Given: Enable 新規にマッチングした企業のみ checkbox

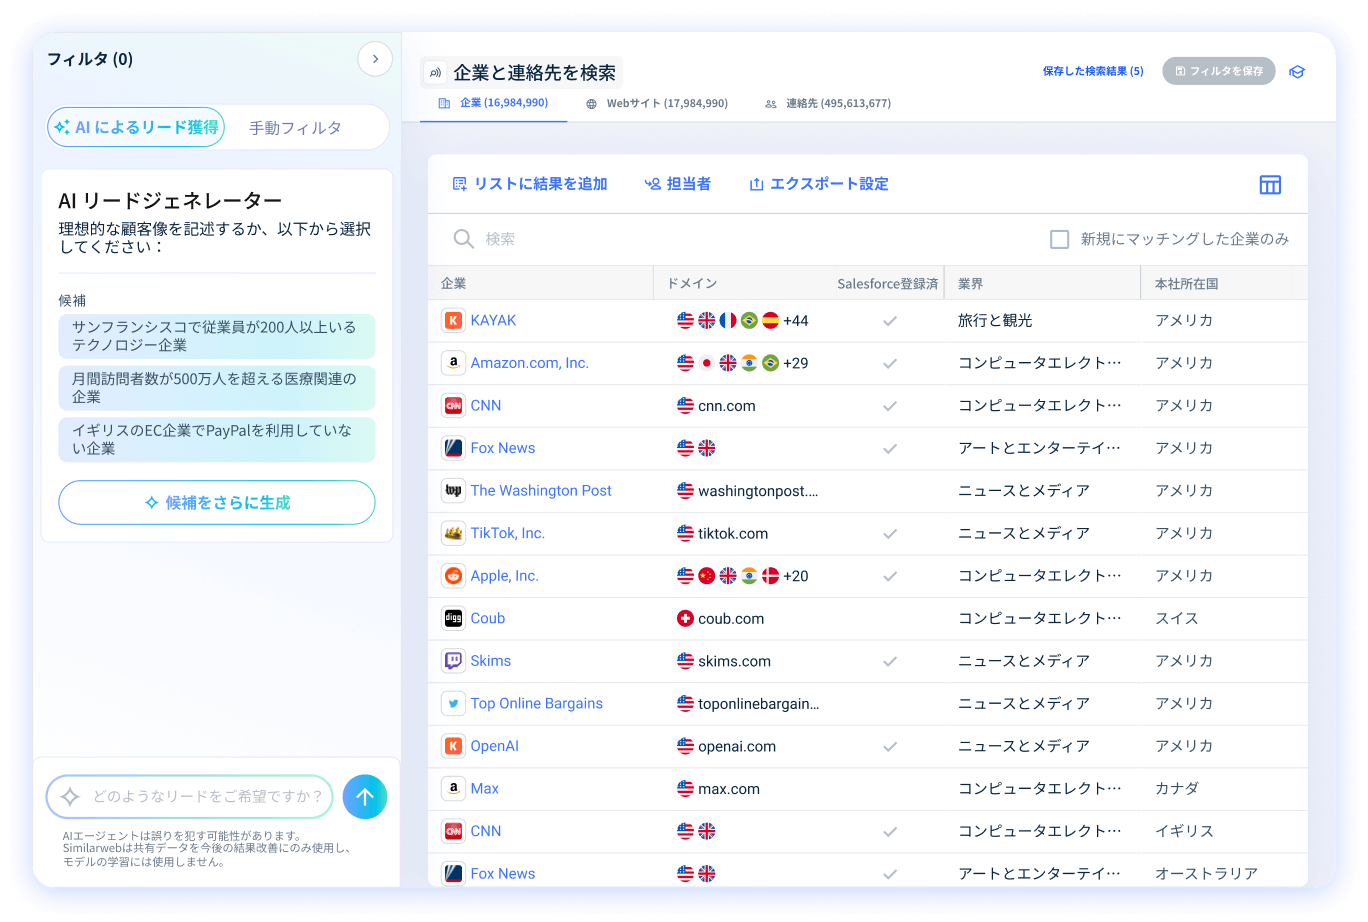Looking at the screenshot, I should pyautogui.click(x=1059, y=239).
